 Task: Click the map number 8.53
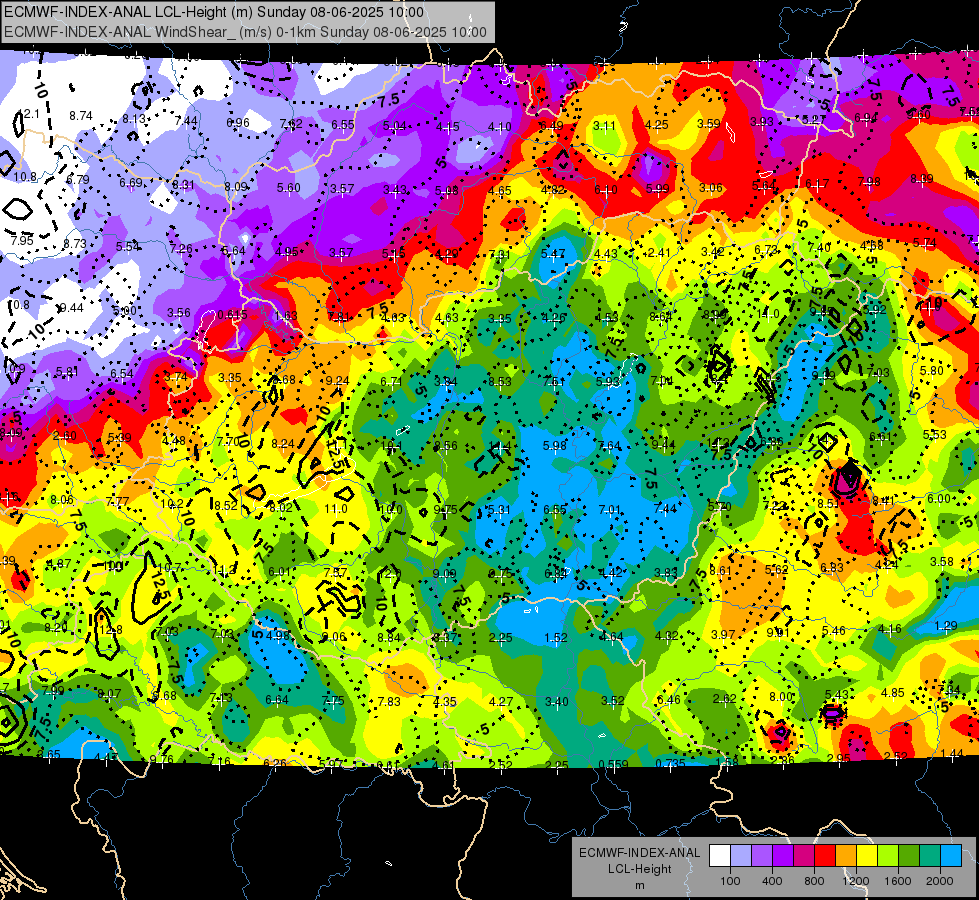(499, 381)
